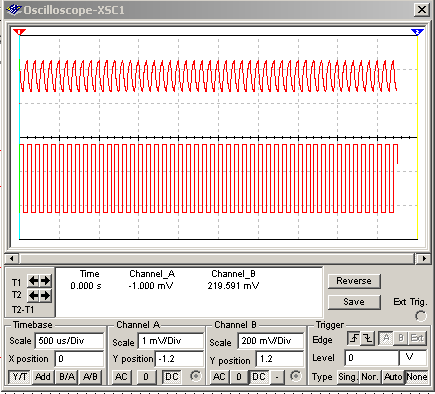Image resolution: width=435 pixels, height=394 pixels.
Task: Click the blue T2 cursor marker
Action: pos(417,32)
